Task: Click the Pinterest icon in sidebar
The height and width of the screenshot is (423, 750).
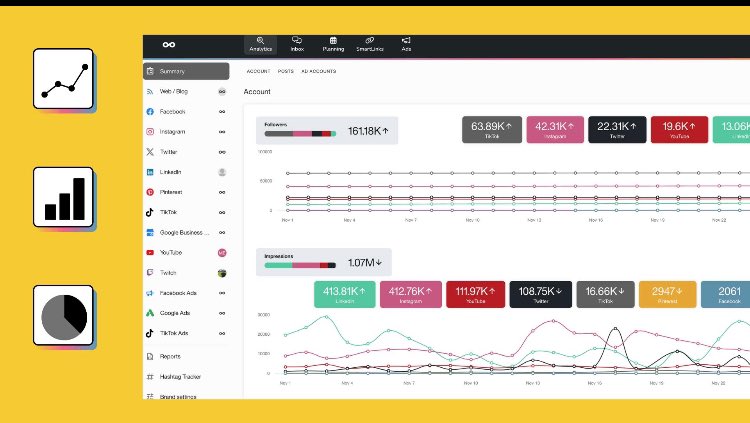Action: pyautogui.click(x=150, y=192)
